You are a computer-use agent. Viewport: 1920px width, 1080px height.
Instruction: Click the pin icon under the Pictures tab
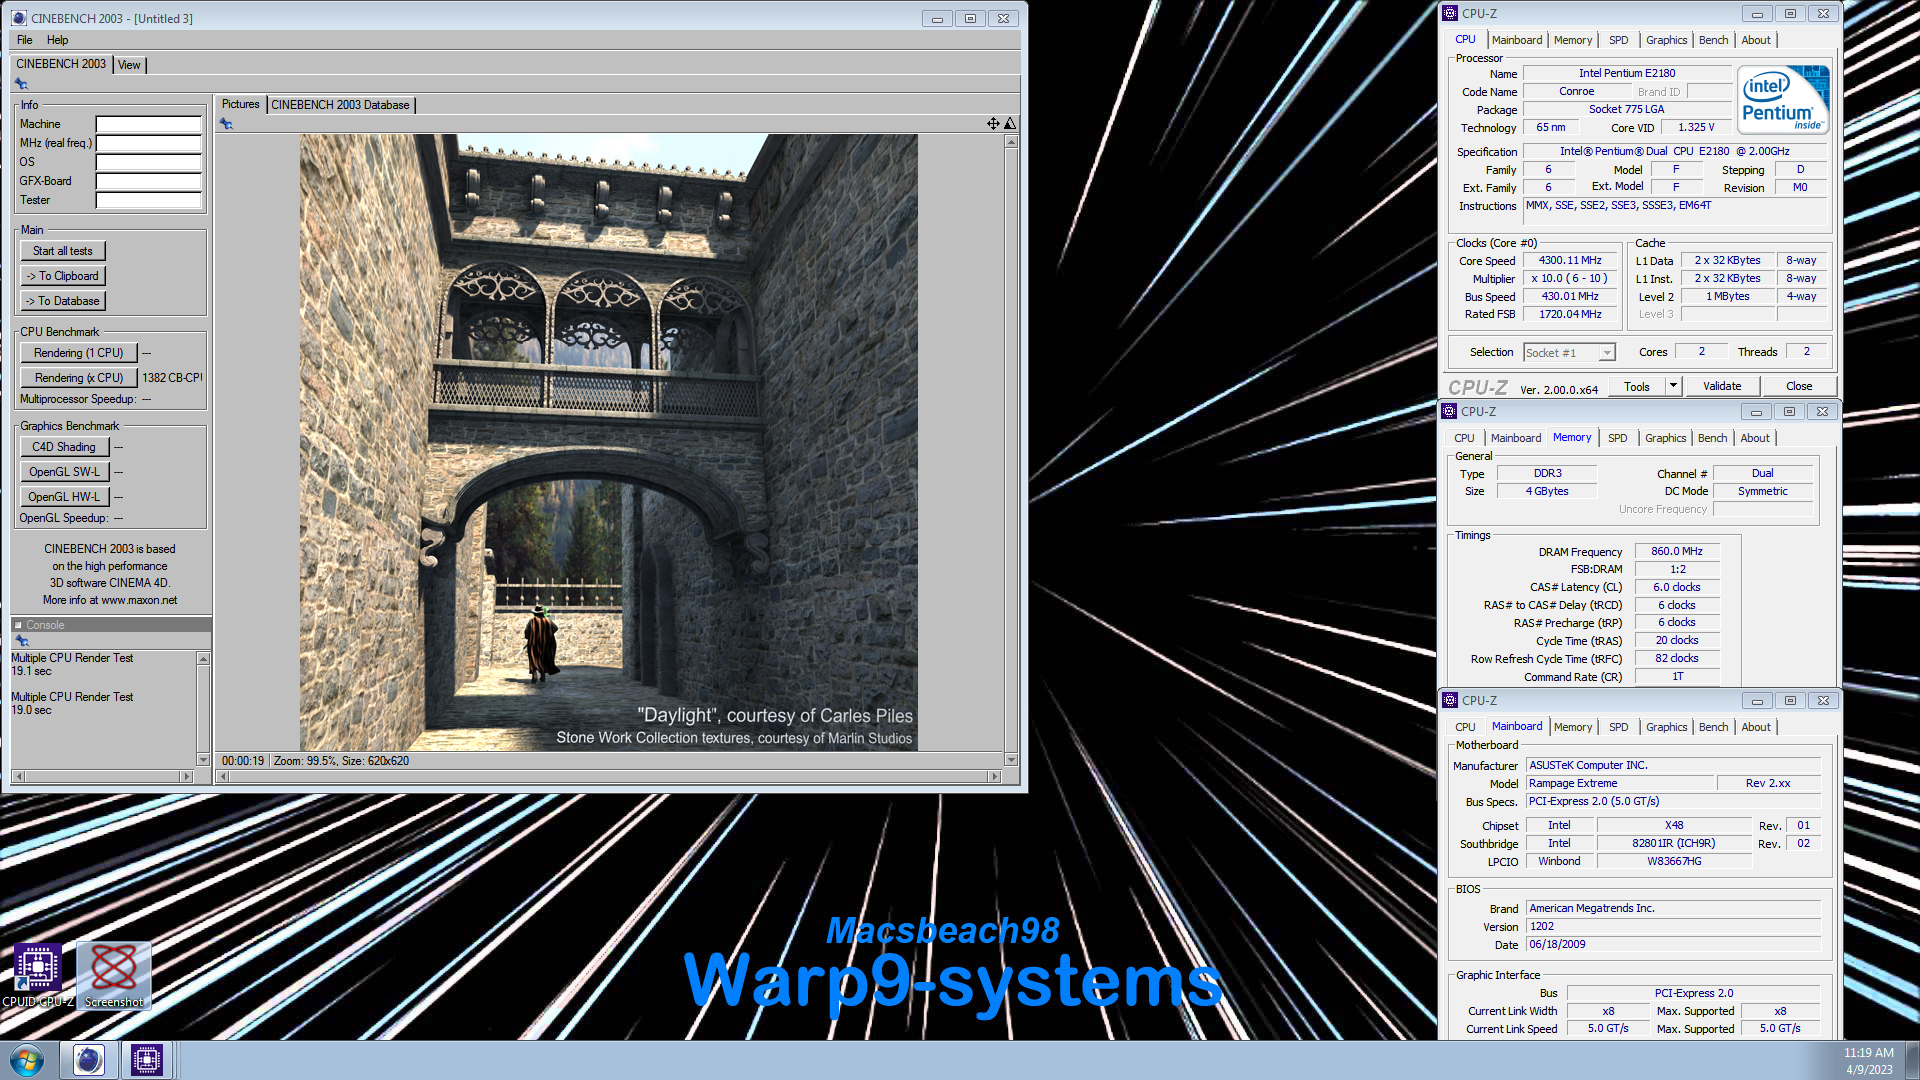(226, 124)
